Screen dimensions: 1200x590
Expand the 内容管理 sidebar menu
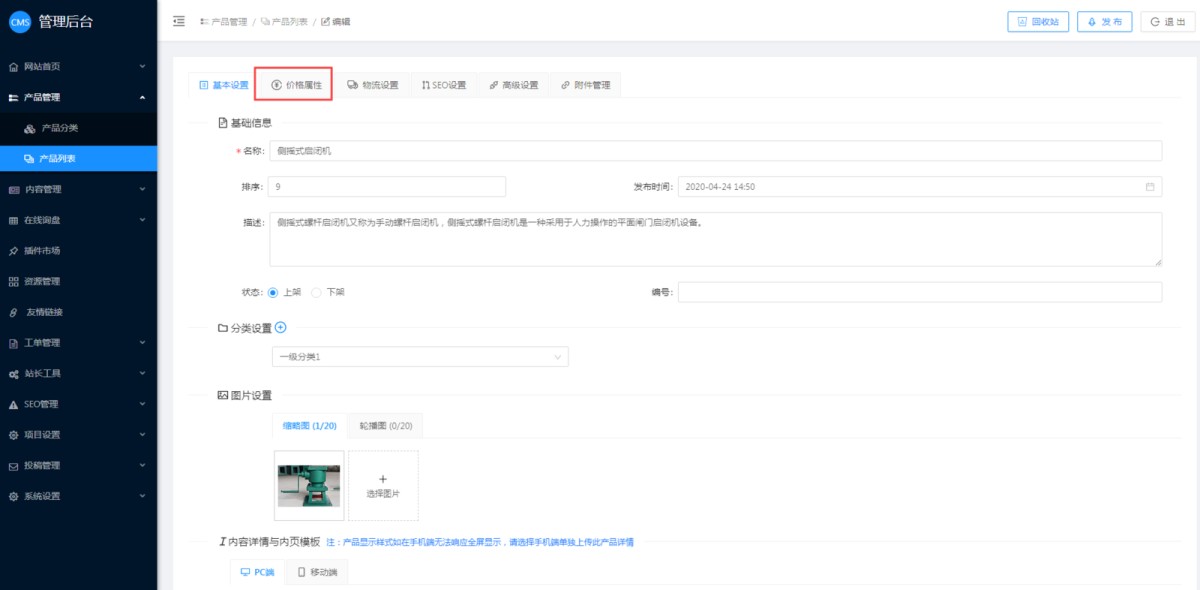coord(78,189)
